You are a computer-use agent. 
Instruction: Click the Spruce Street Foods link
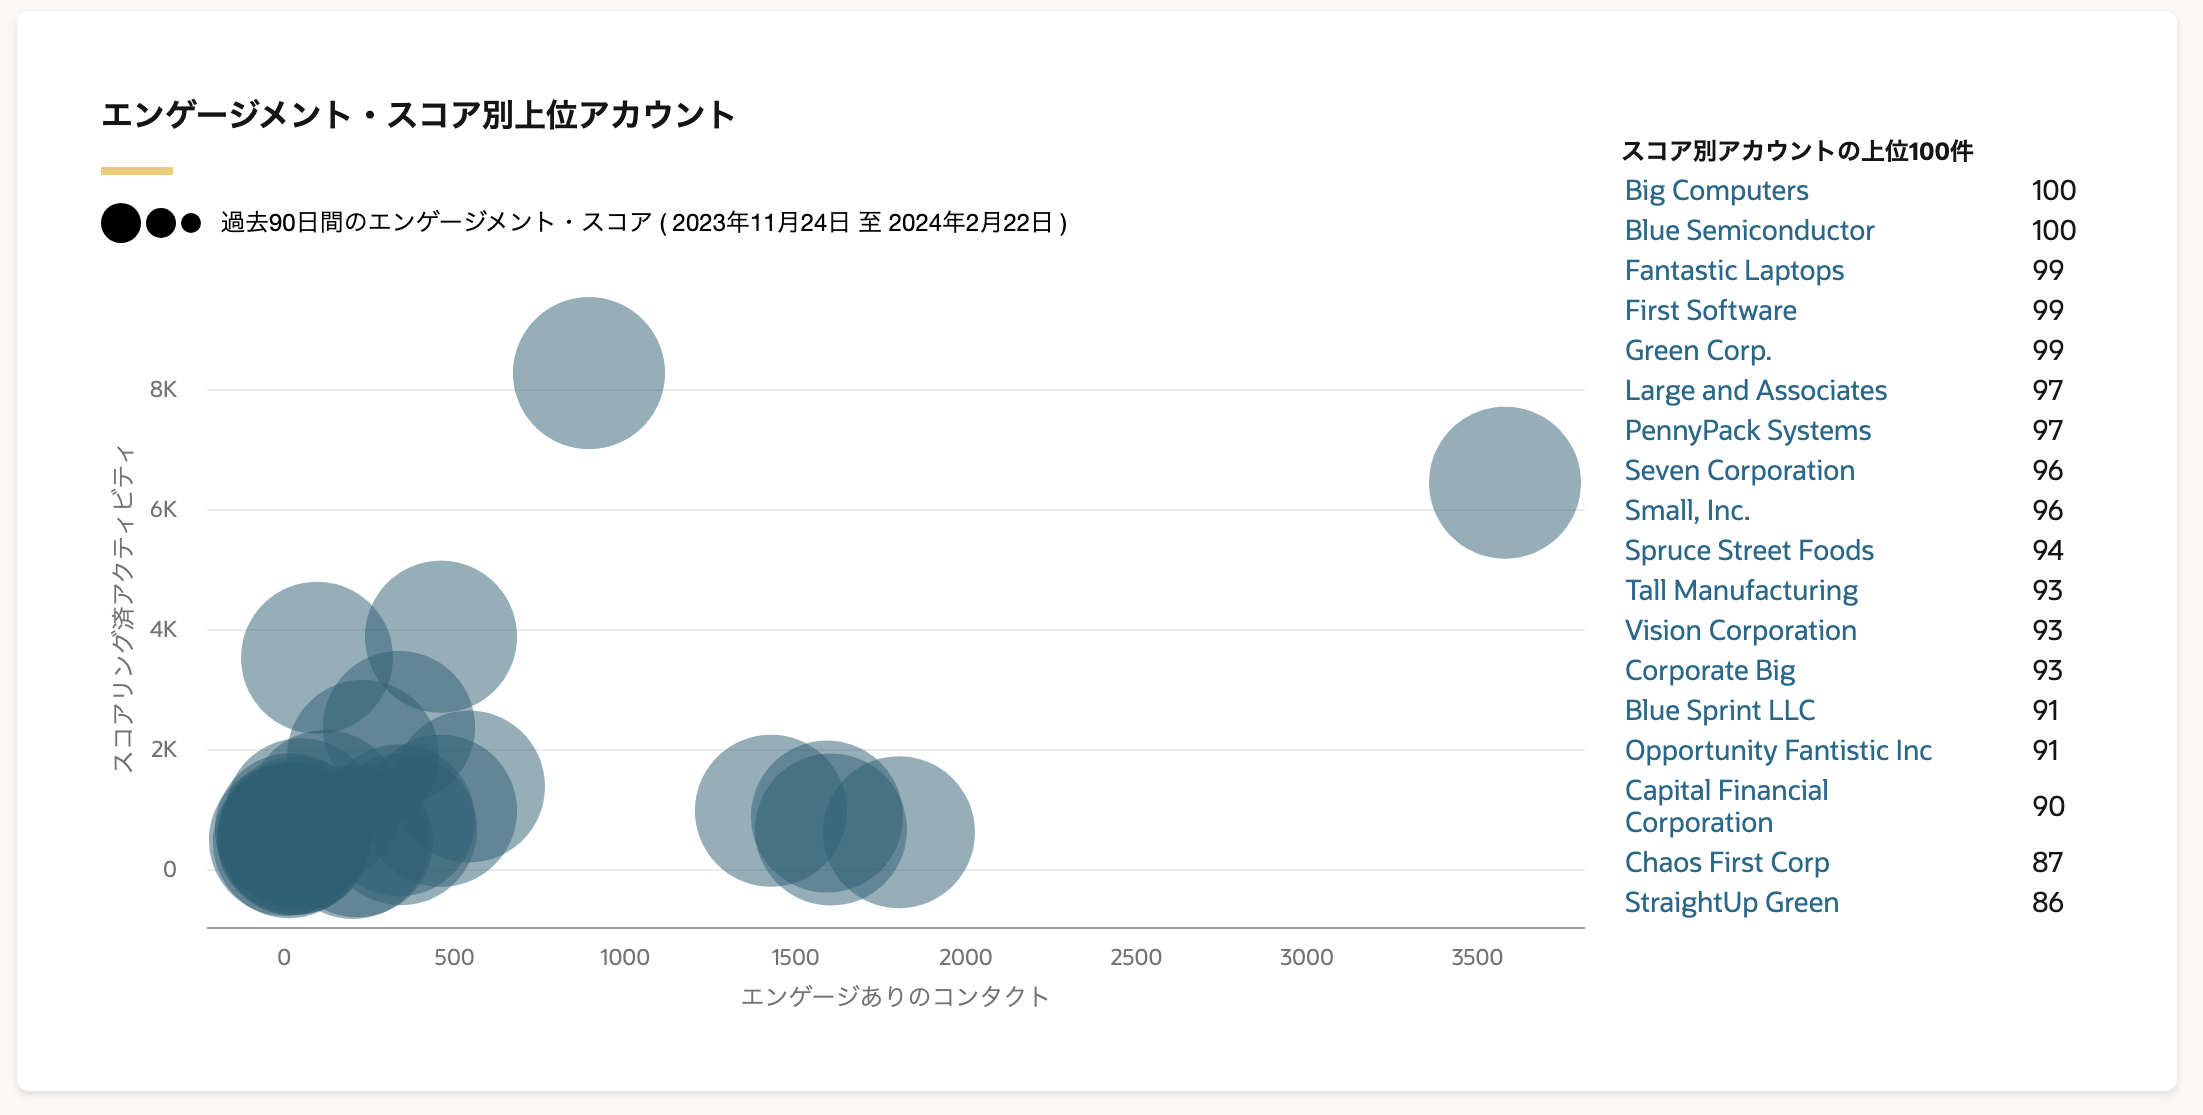tap(1749, 550)
